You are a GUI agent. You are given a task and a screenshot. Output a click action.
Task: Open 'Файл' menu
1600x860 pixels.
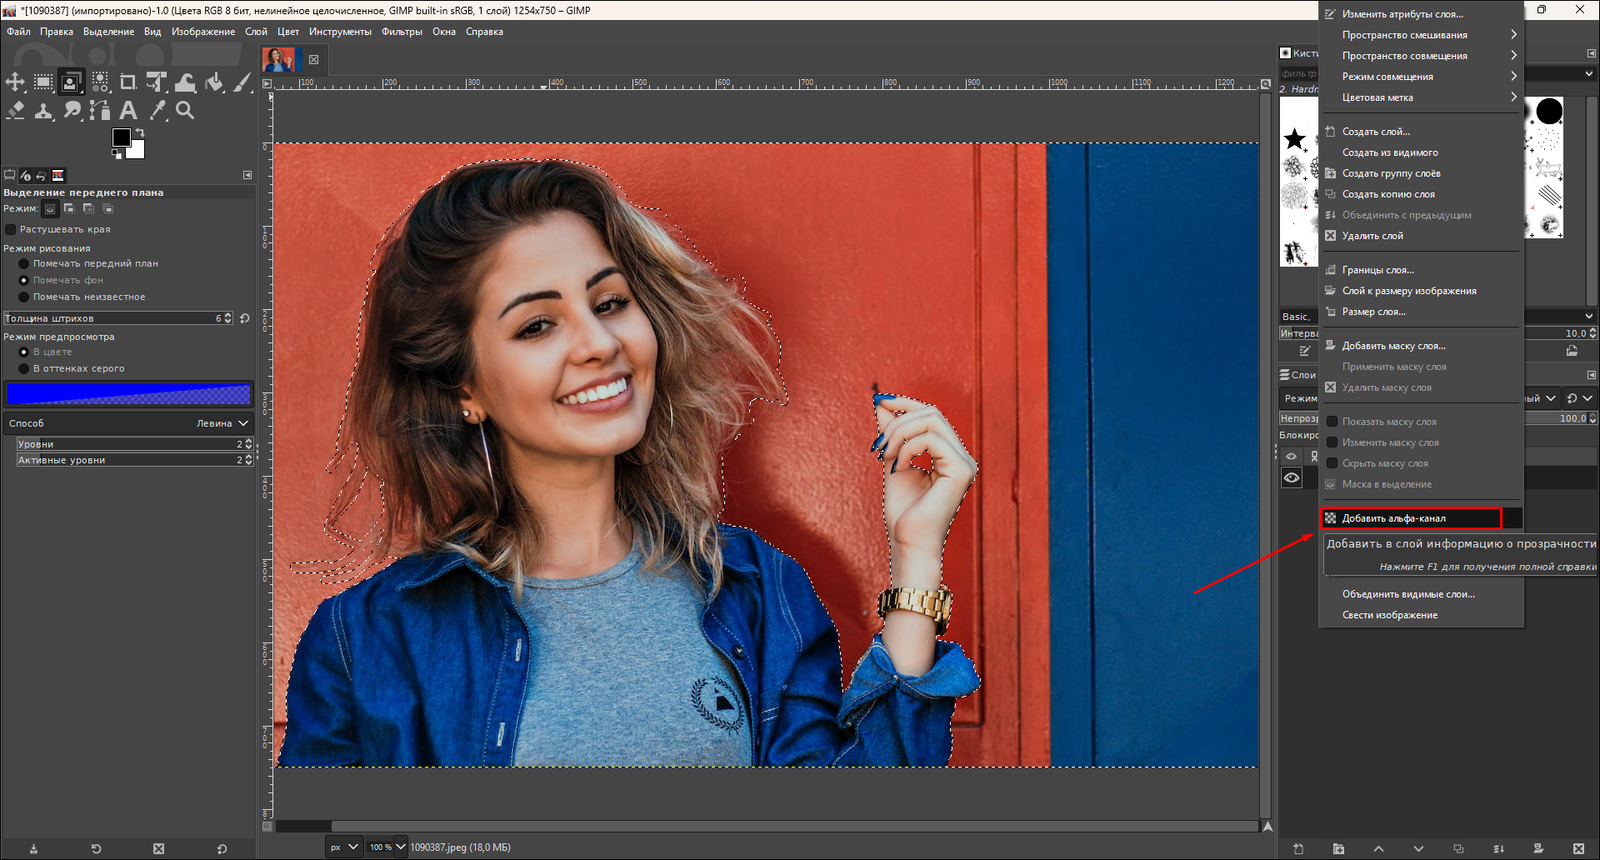(18, 32)
